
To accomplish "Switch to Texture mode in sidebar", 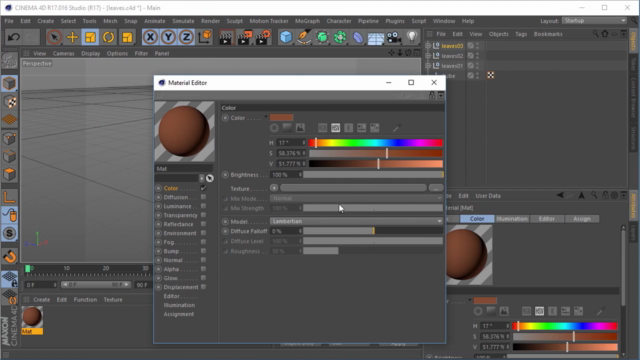I will point(9,102).
